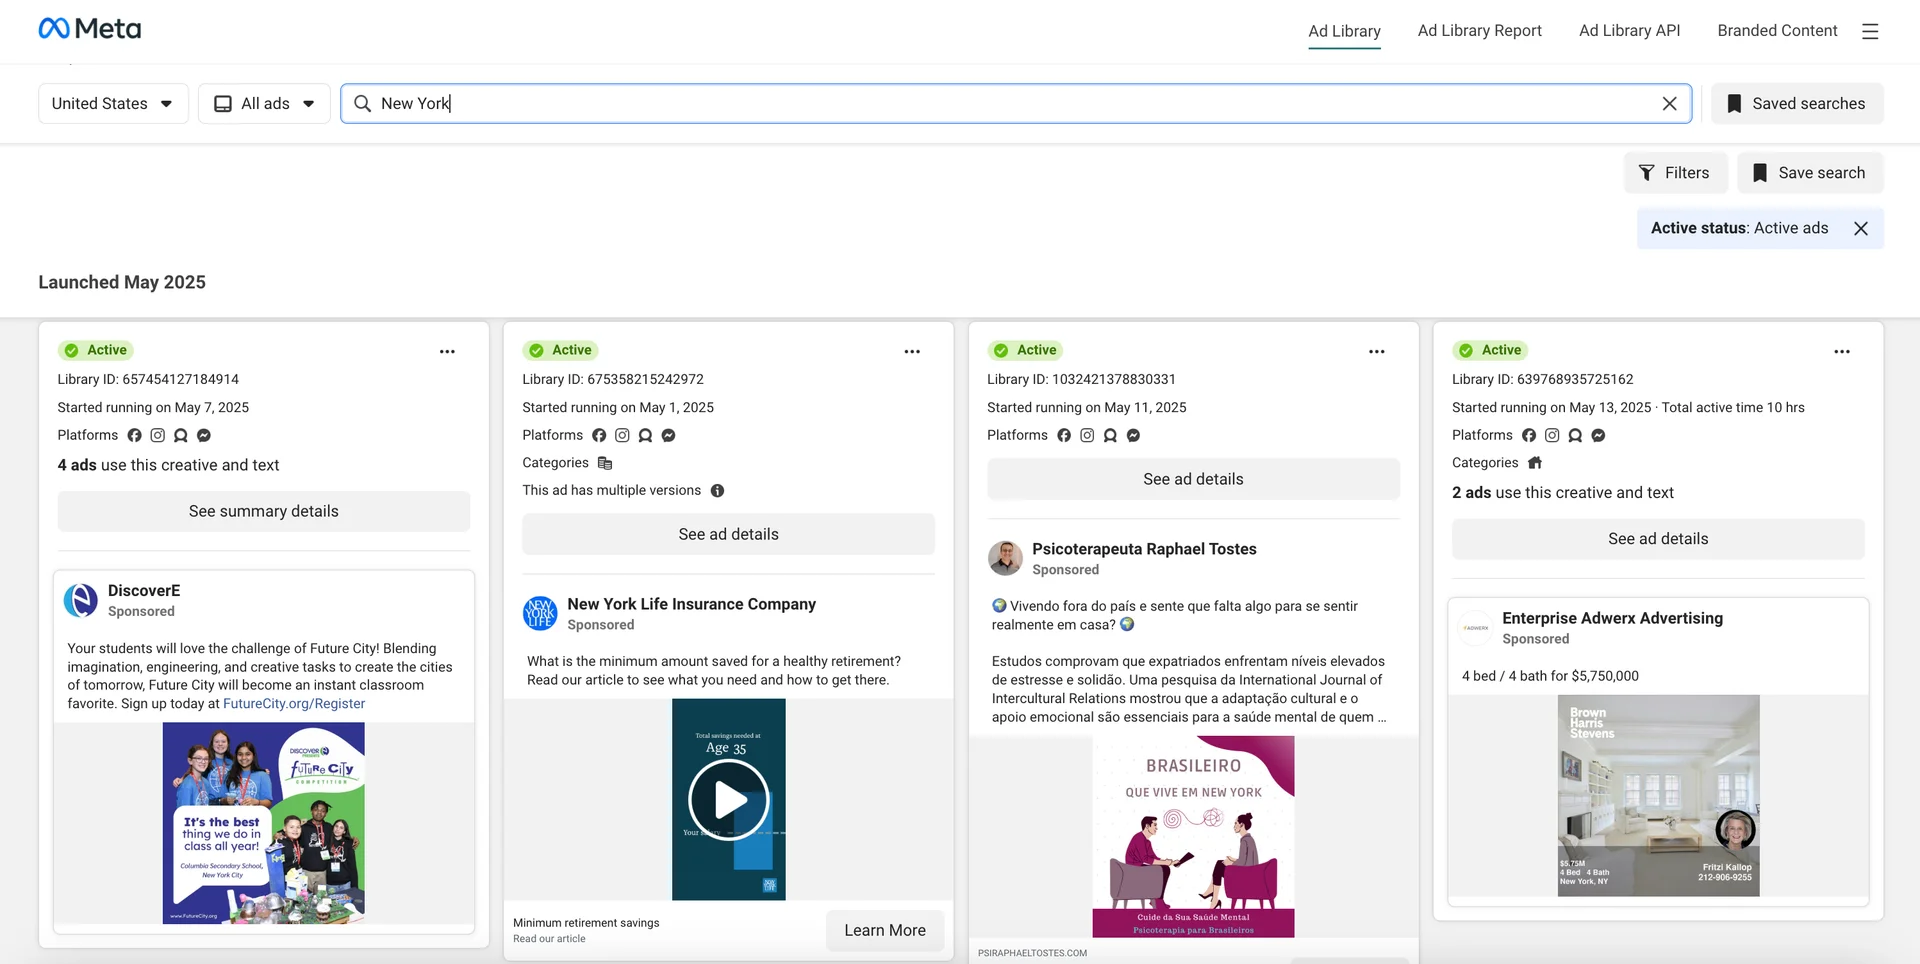Clear the New York search query

click(1670, 103)
